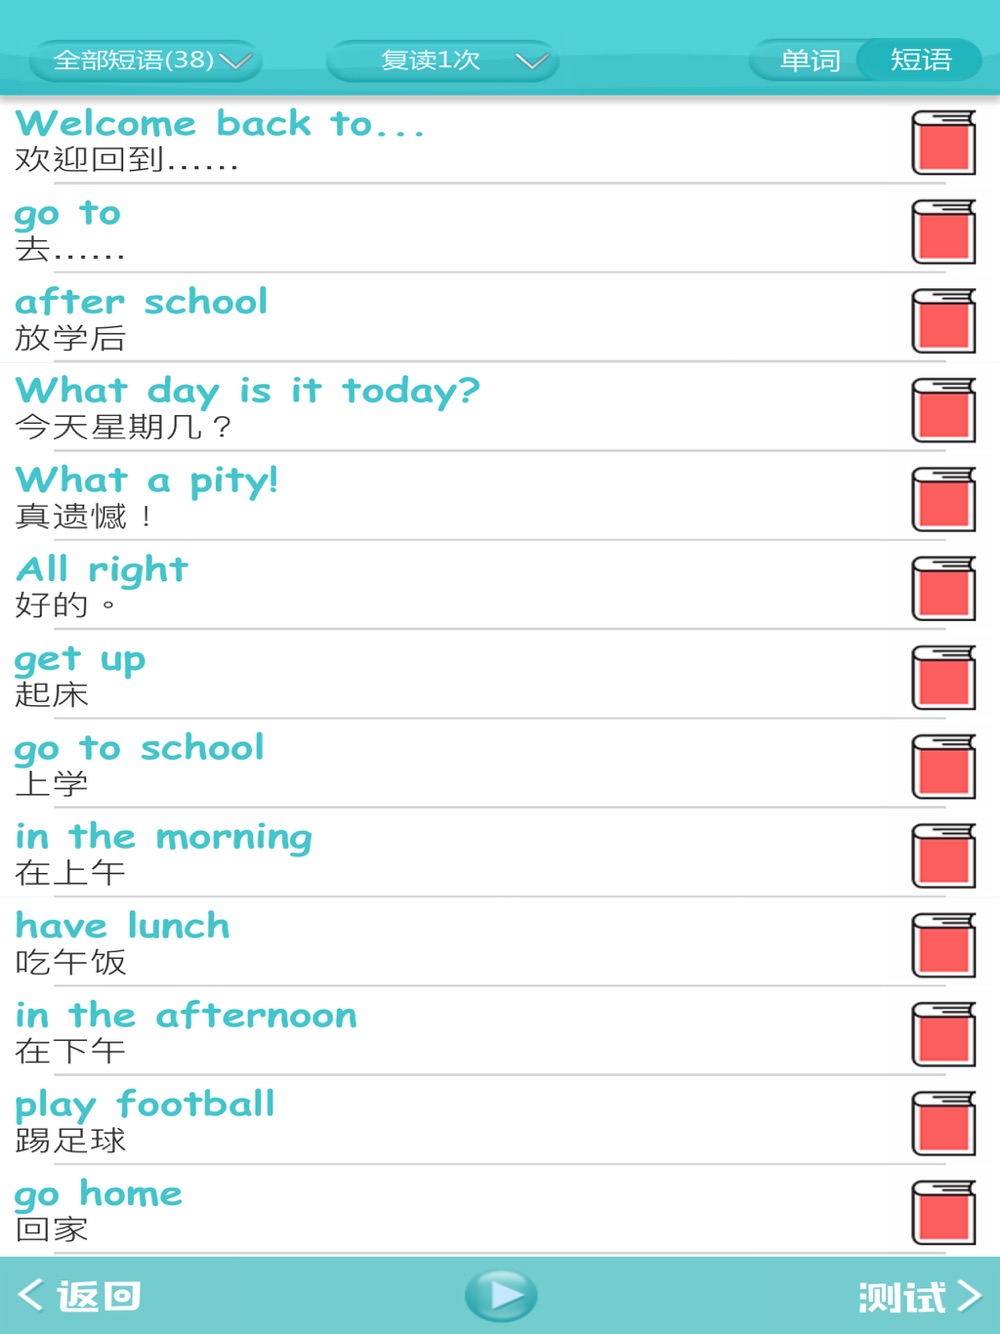This screenshot has width=1000, height=1334.
Task: Switch to the 单词 (words) tab
Action: 808,60
